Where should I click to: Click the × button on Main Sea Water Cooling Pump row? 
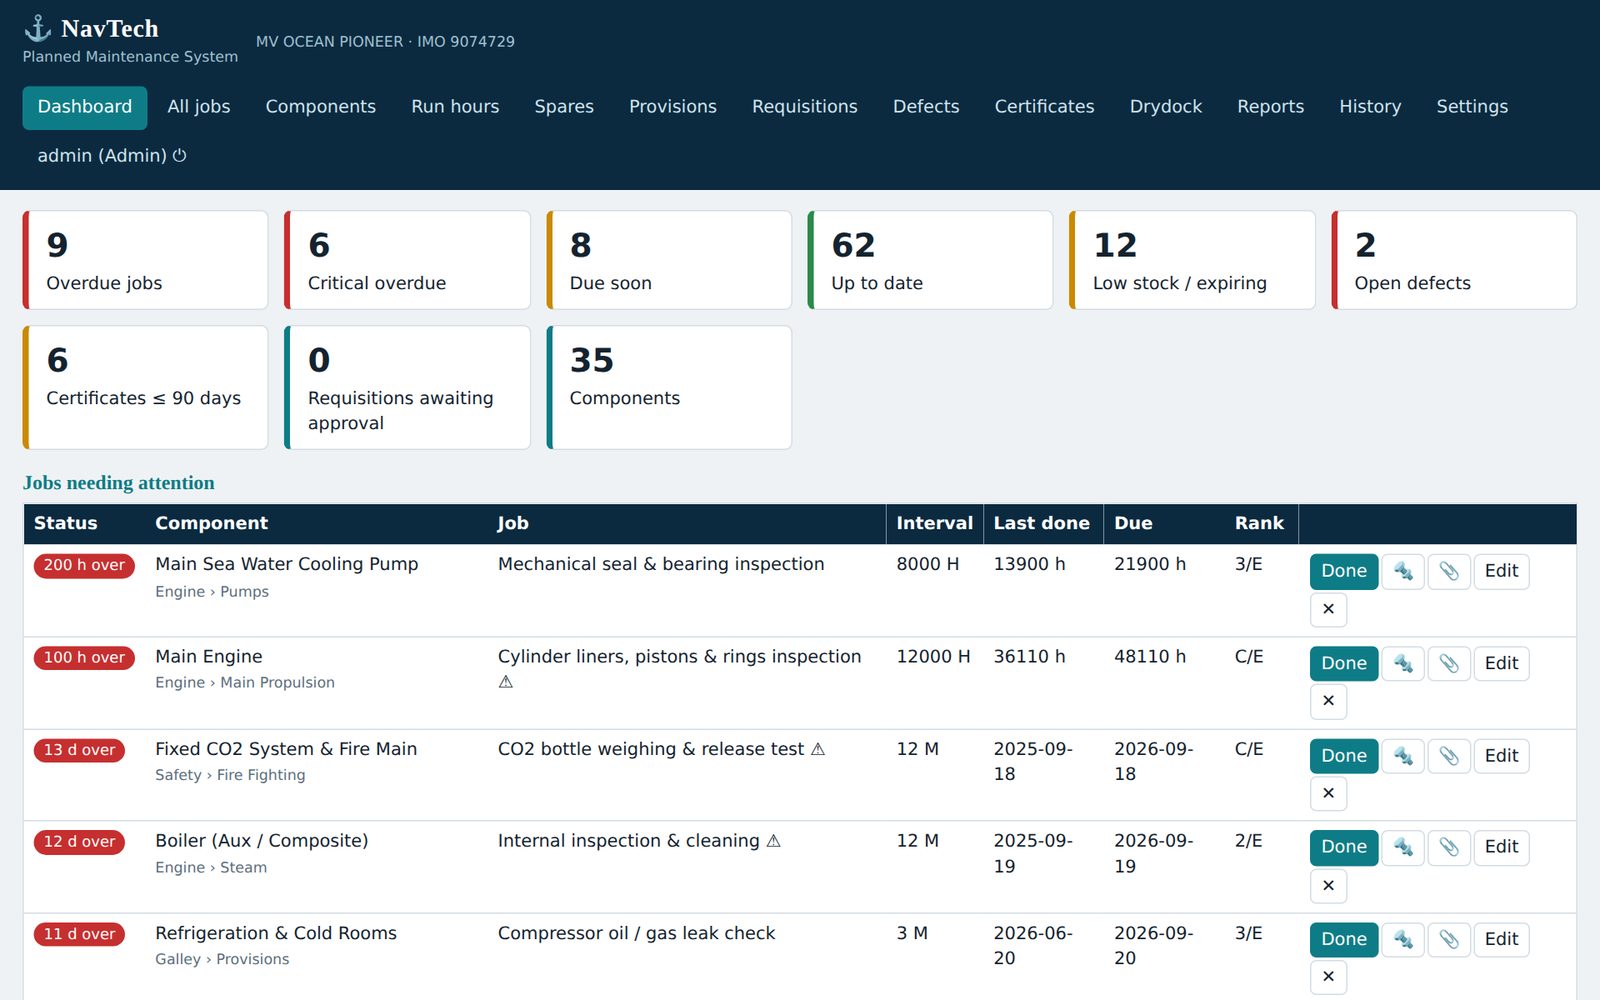(1328, 609)
